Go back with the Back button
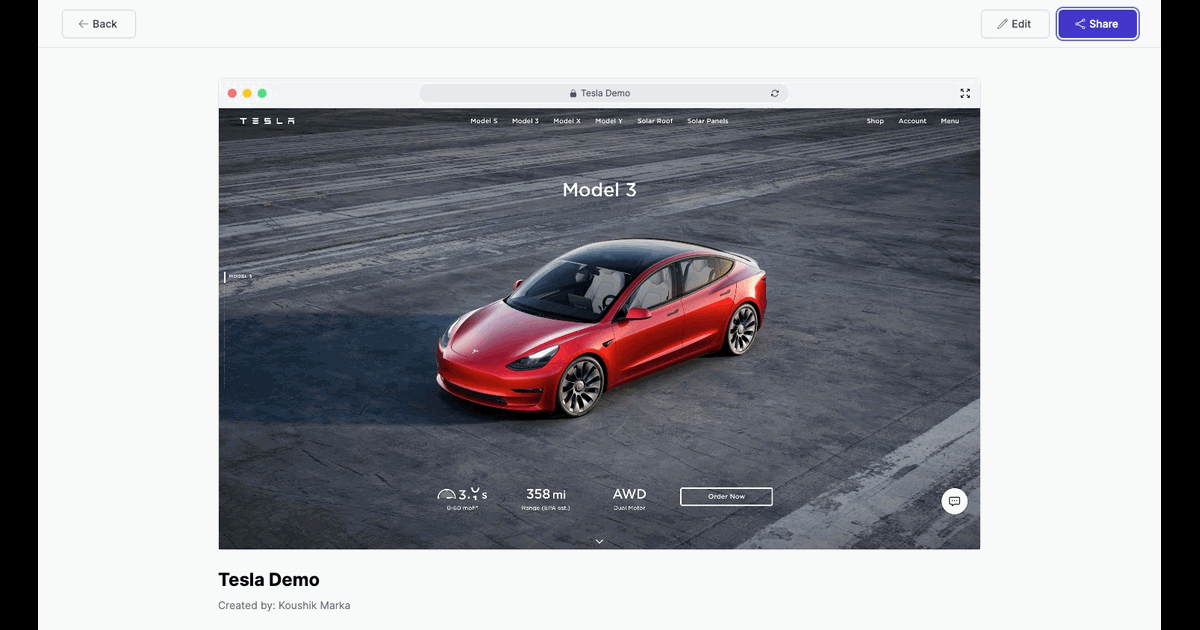The width and height of the screenshot is (1200, 630). tap(99, 24)
